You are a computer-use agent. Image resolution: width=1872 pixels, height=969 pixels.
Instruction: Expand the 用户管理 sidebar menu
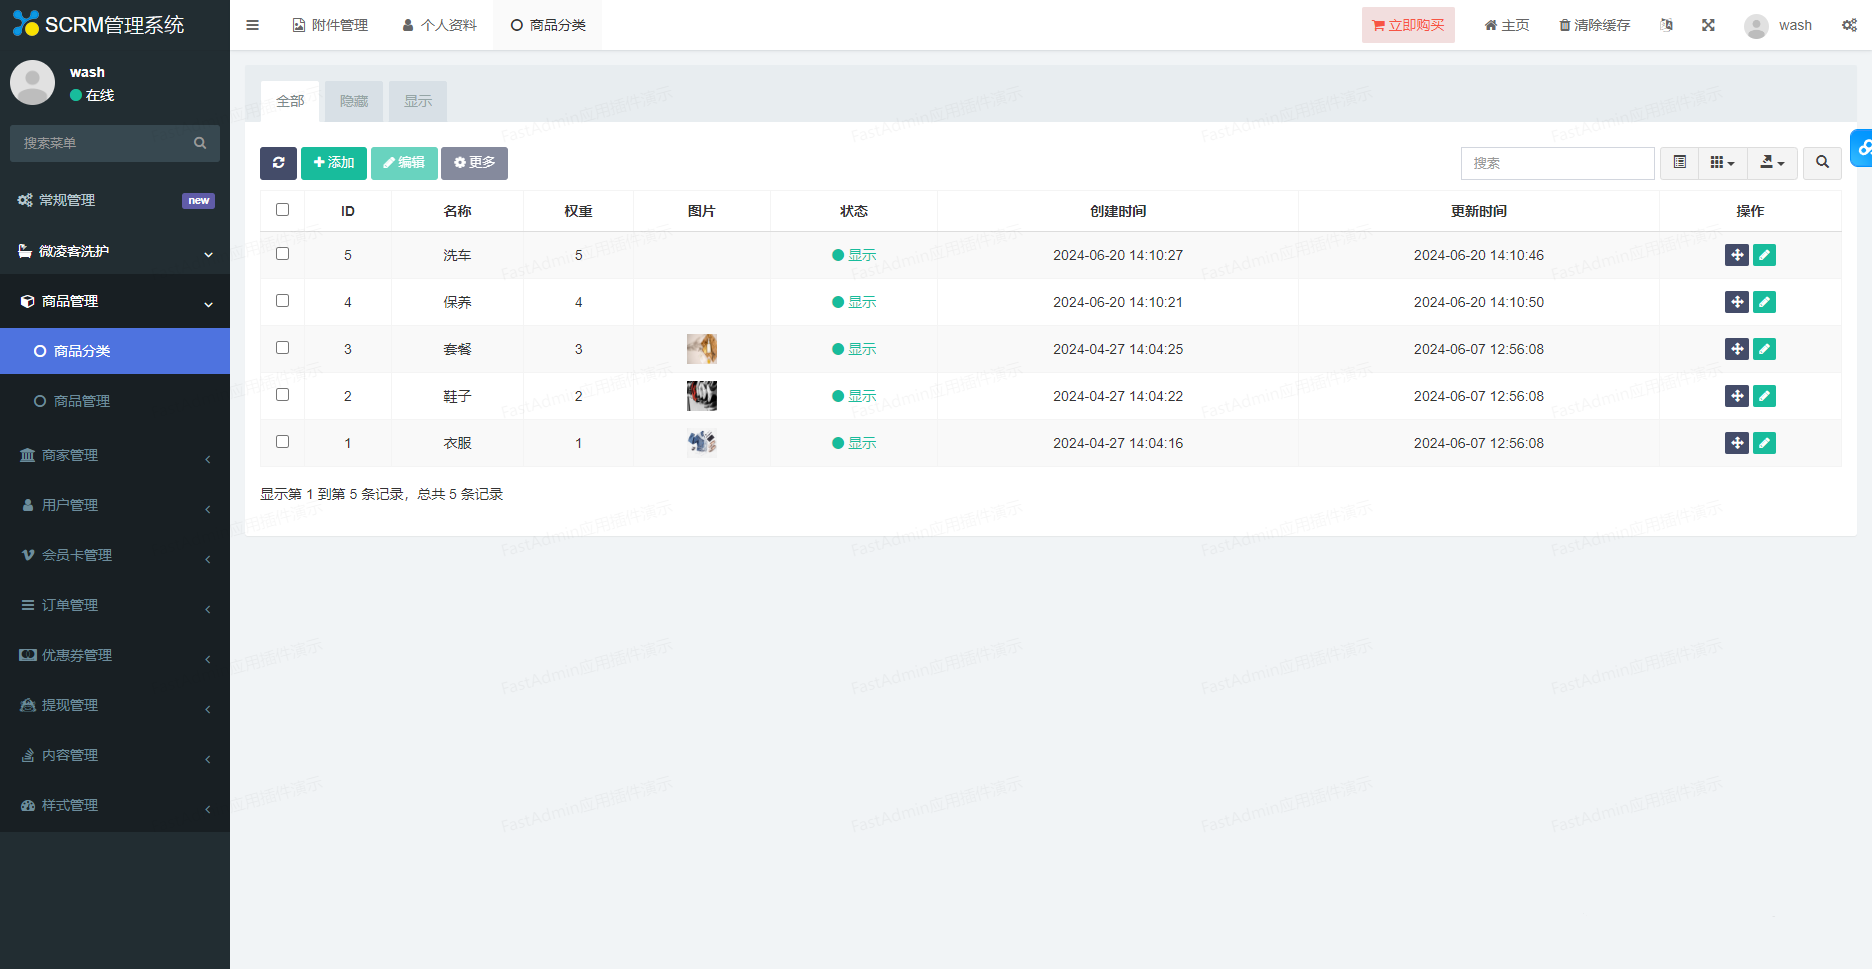[x=115, y=505]
